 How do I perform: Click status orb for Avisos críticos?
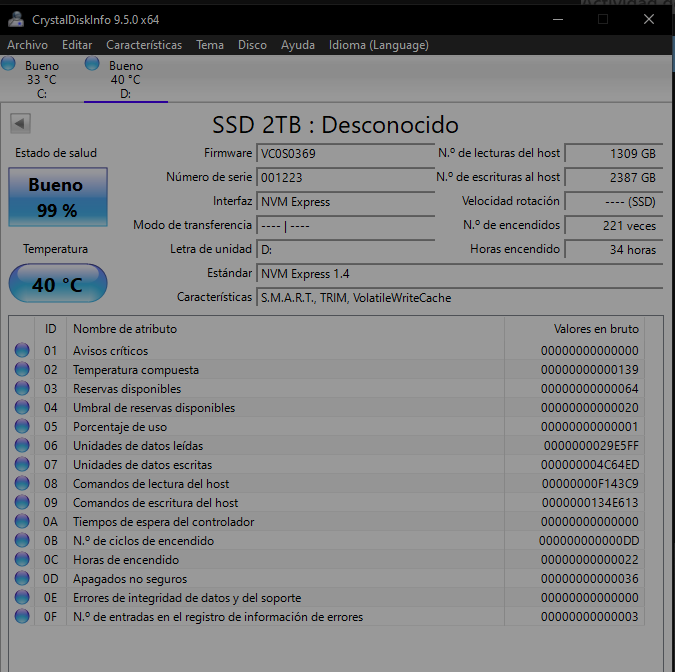pyautogui.click(x=22, y=350)
